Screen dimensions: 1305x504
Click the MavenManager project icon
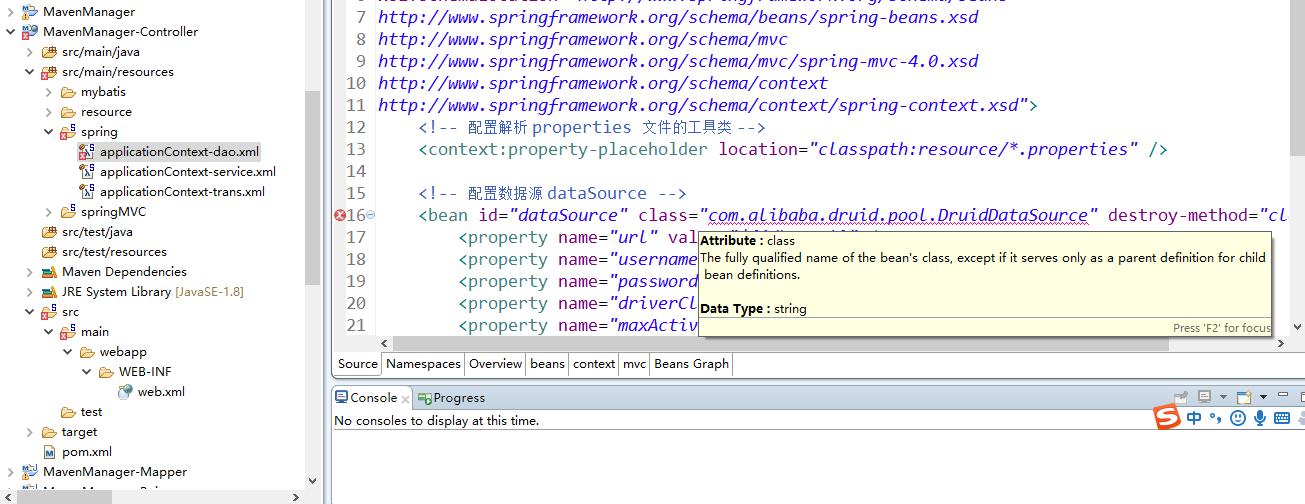click(x=30, y=12)
